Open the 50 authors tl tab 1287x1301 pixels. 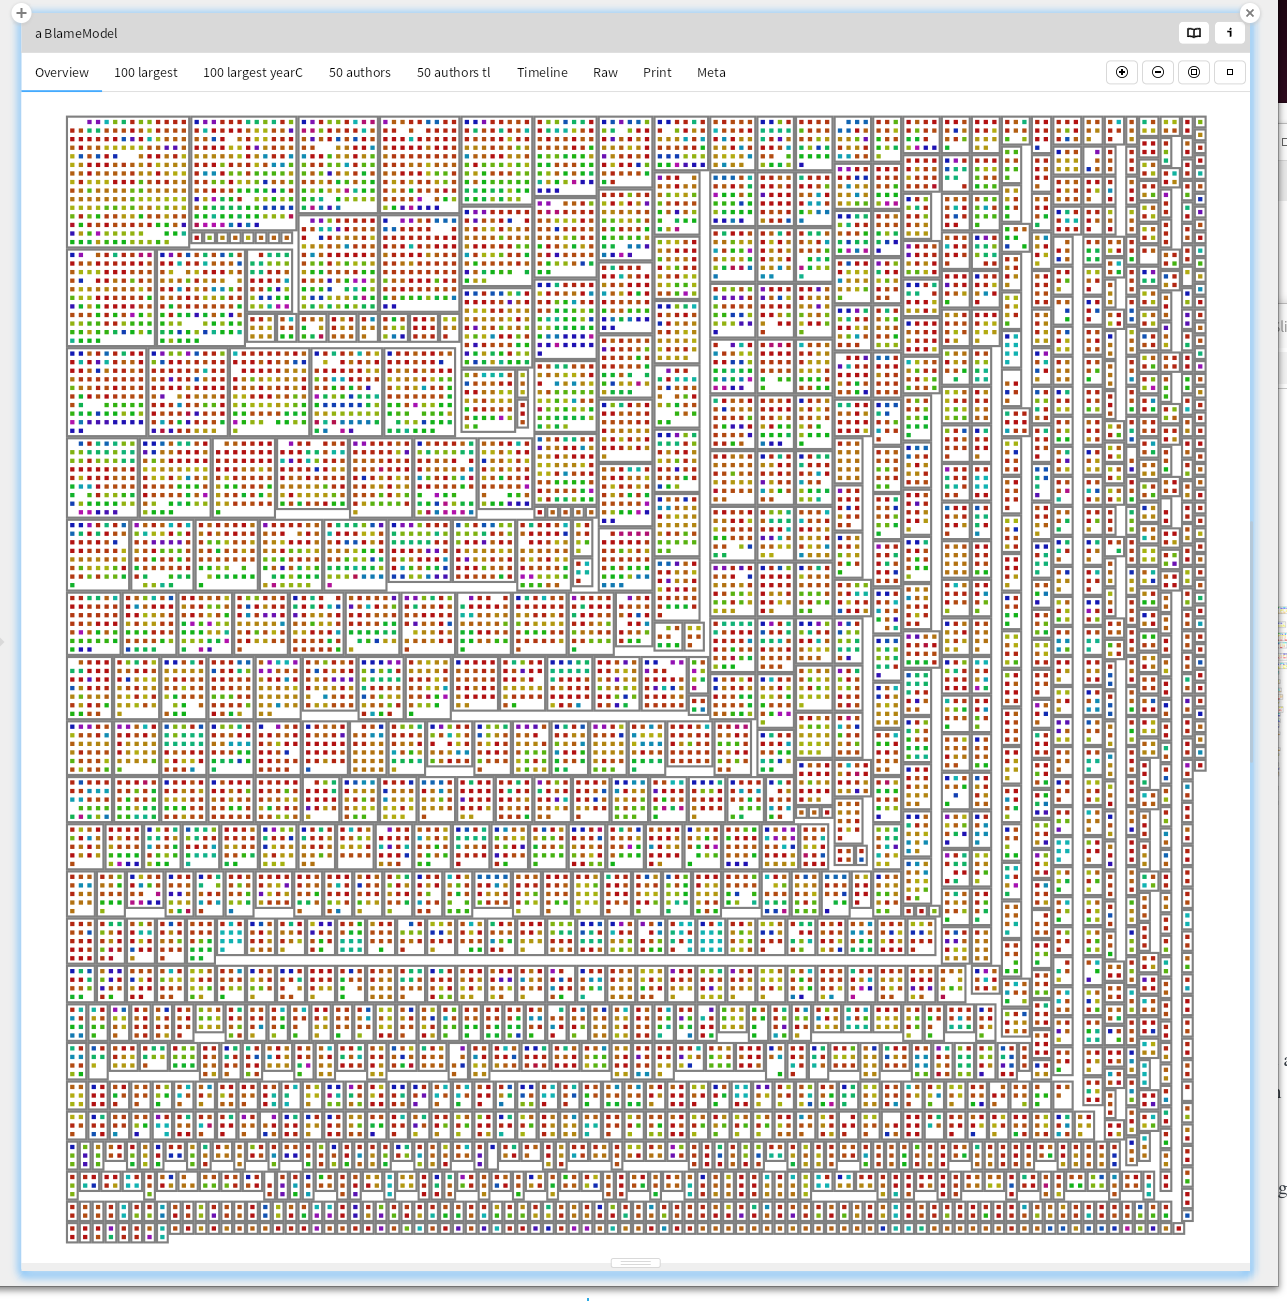pos(454,73)
